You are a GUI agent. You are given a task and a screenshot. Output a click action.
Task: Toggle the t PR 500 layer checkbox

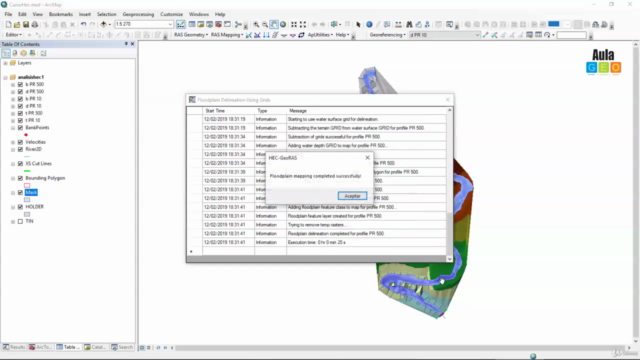click(20, 113)
